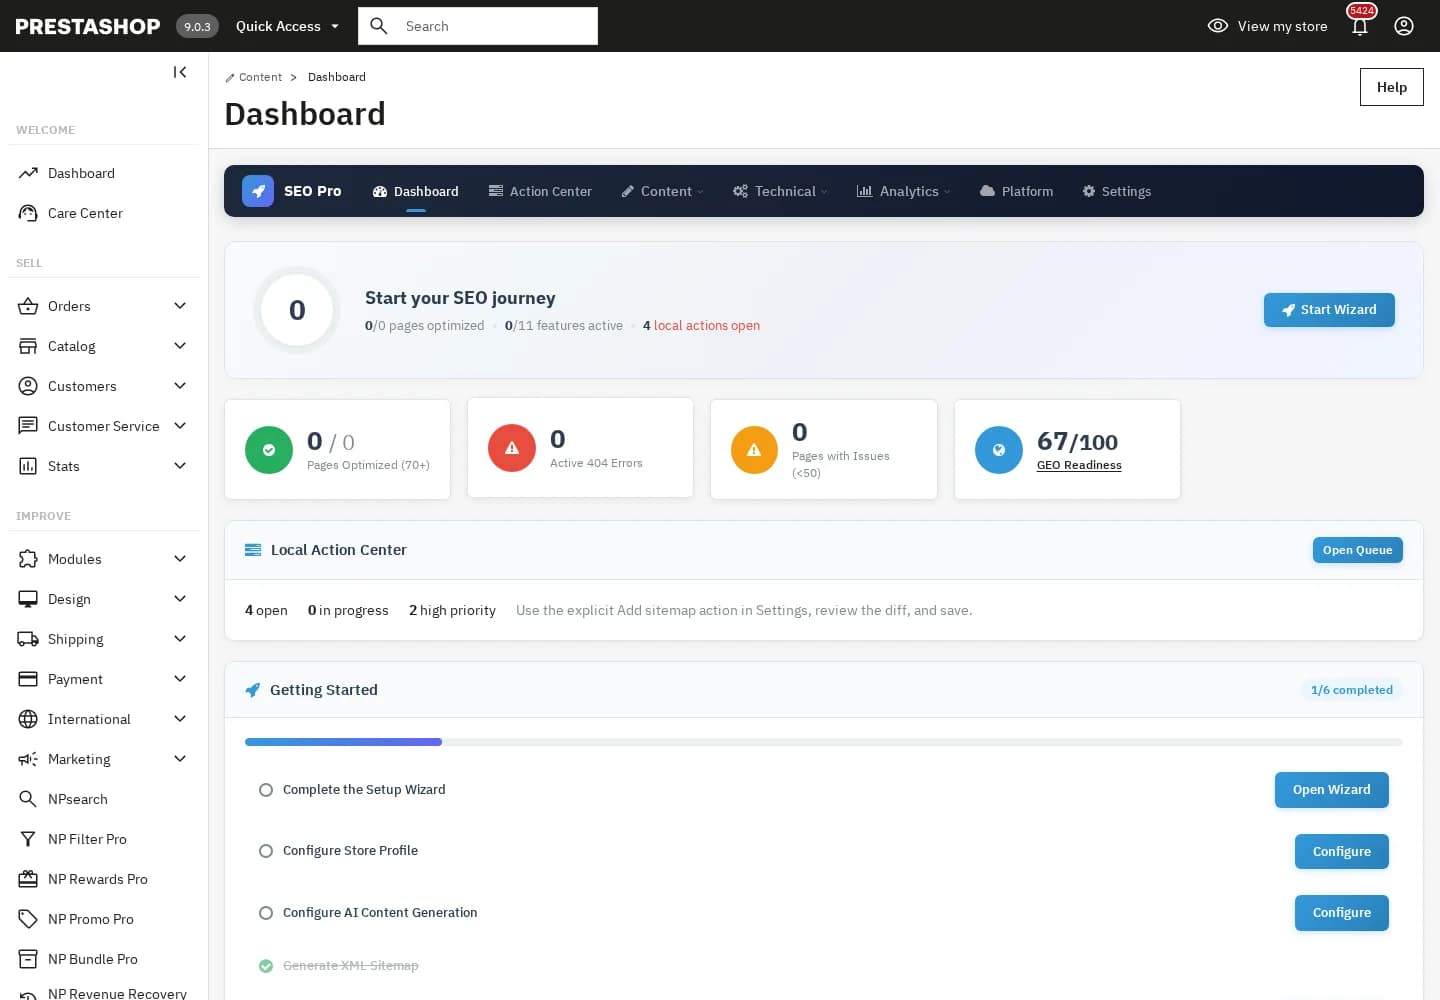Viewport: 1440px width, 1000px height.
Task: Click the Catalog store icon
Action: tap(28, 346)
